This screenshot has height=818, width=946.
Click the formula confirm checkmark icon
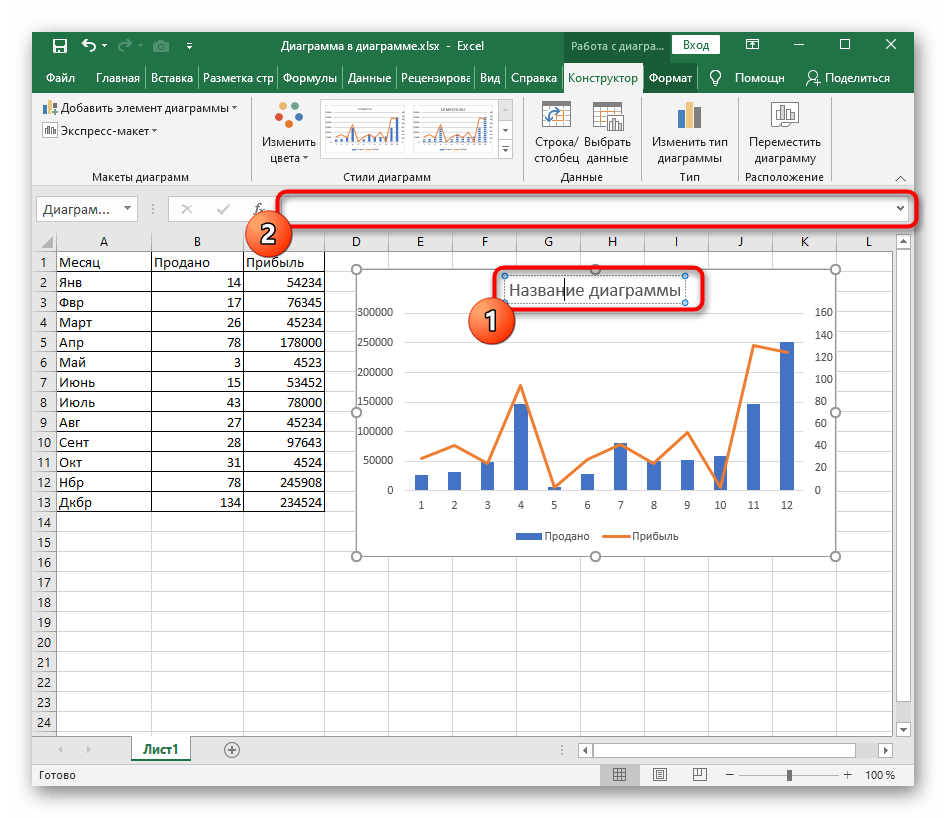click(x=223, y=209)
